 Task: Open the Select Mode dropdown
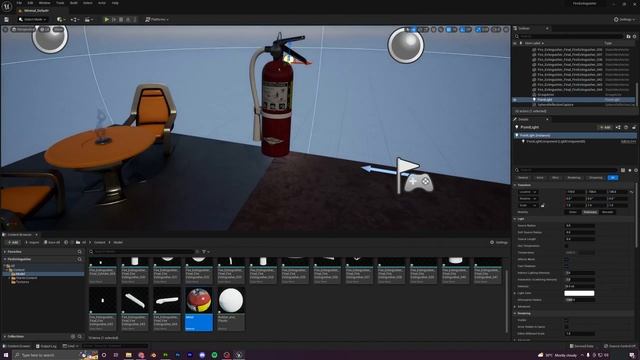tap(33, 19)
